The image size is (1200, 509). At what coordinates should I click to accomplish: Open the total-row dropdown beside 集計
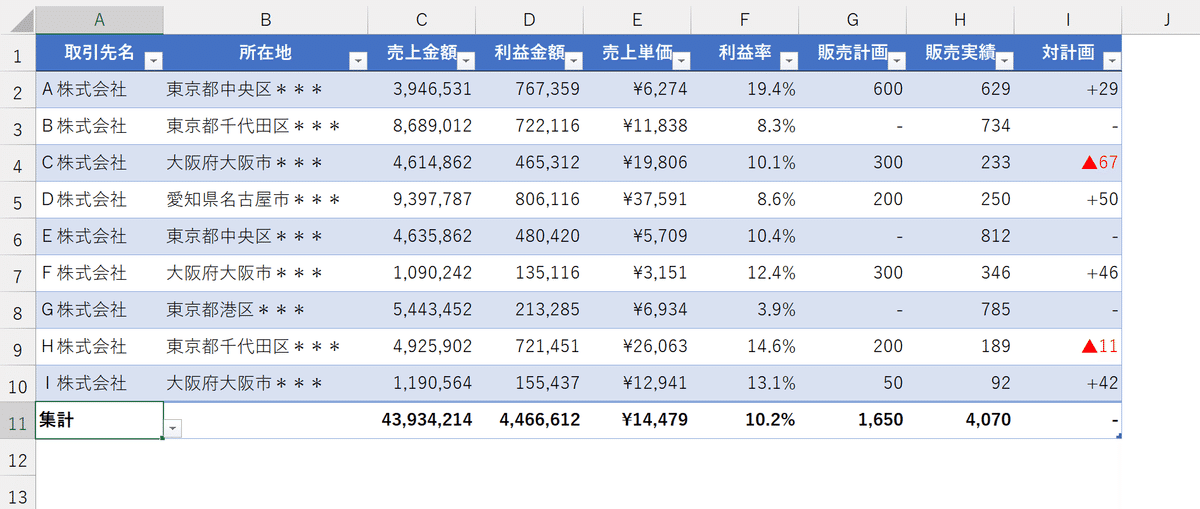coord(173,428)
